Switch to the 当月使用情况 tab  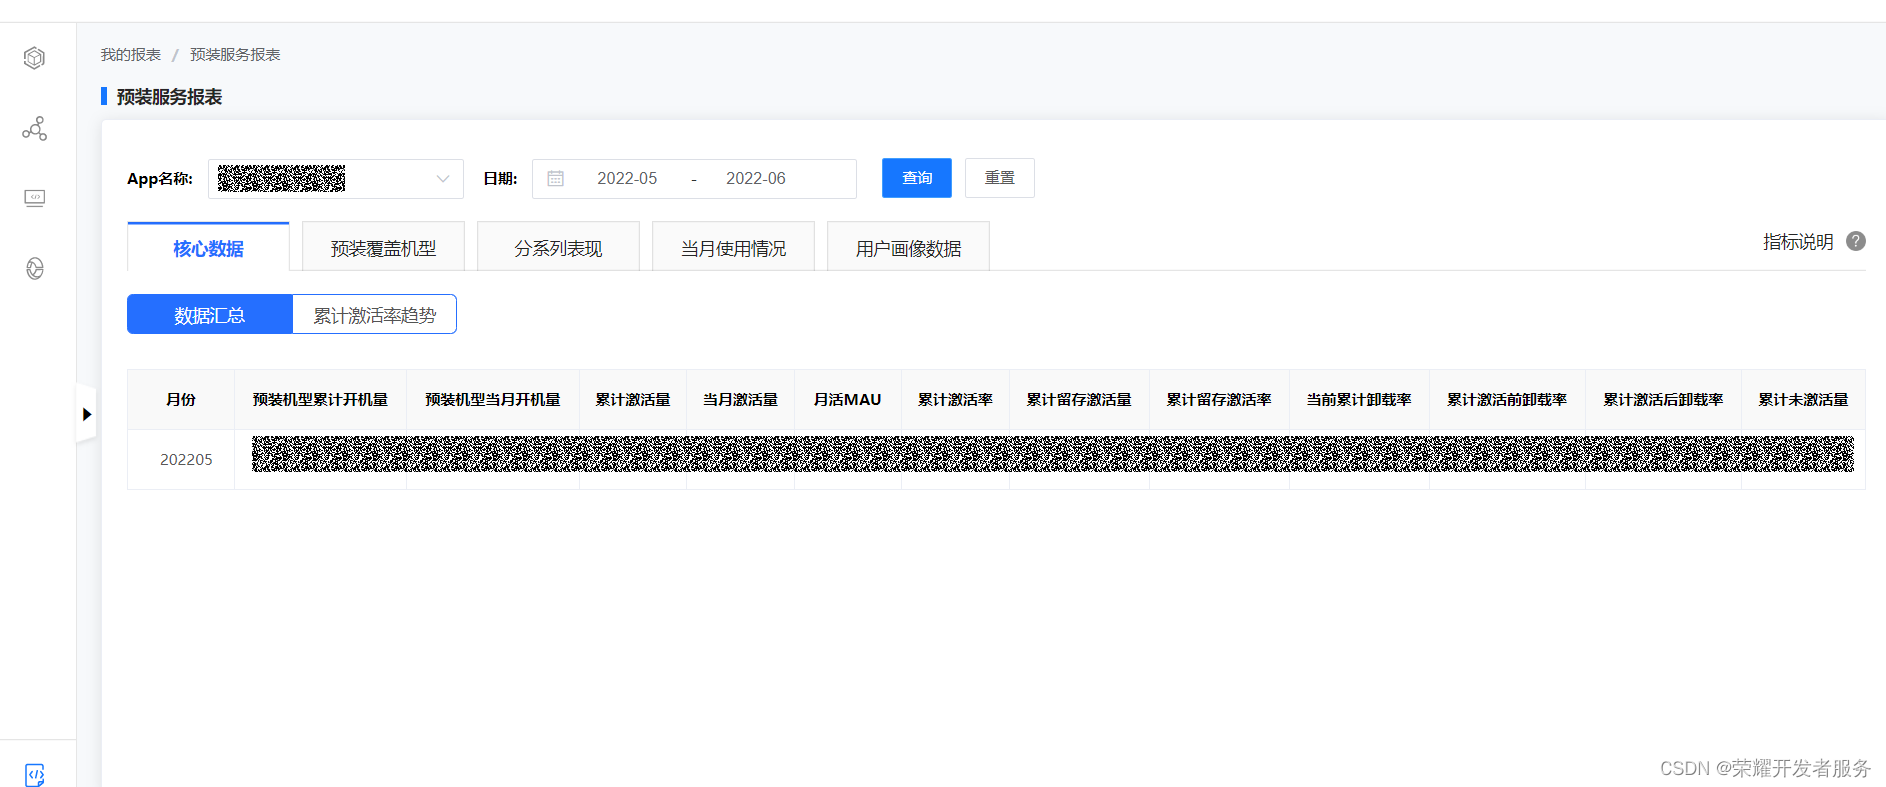pos(733,247)
